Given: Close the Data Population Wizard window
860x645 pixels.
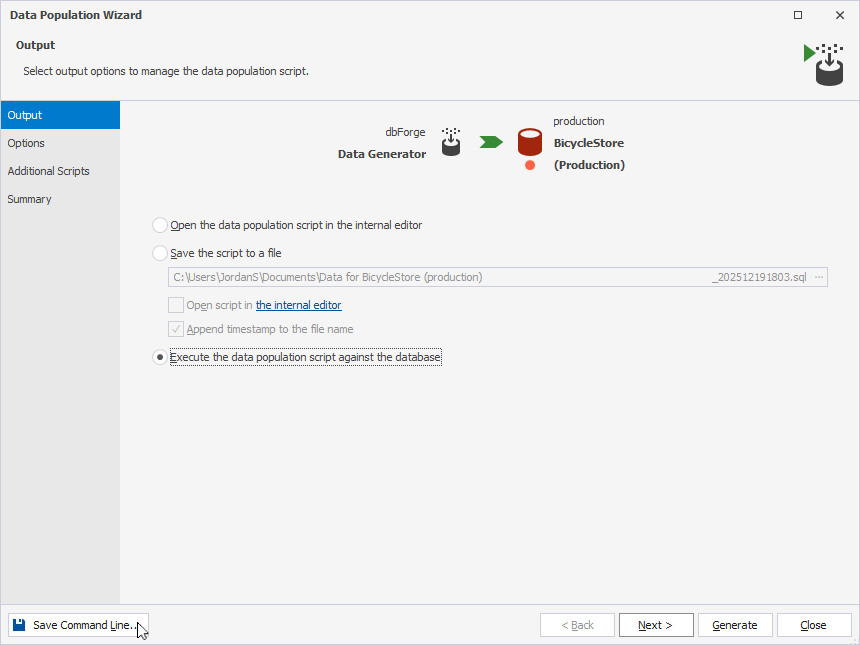Looking at the screenshot, I should pos(840,15).
